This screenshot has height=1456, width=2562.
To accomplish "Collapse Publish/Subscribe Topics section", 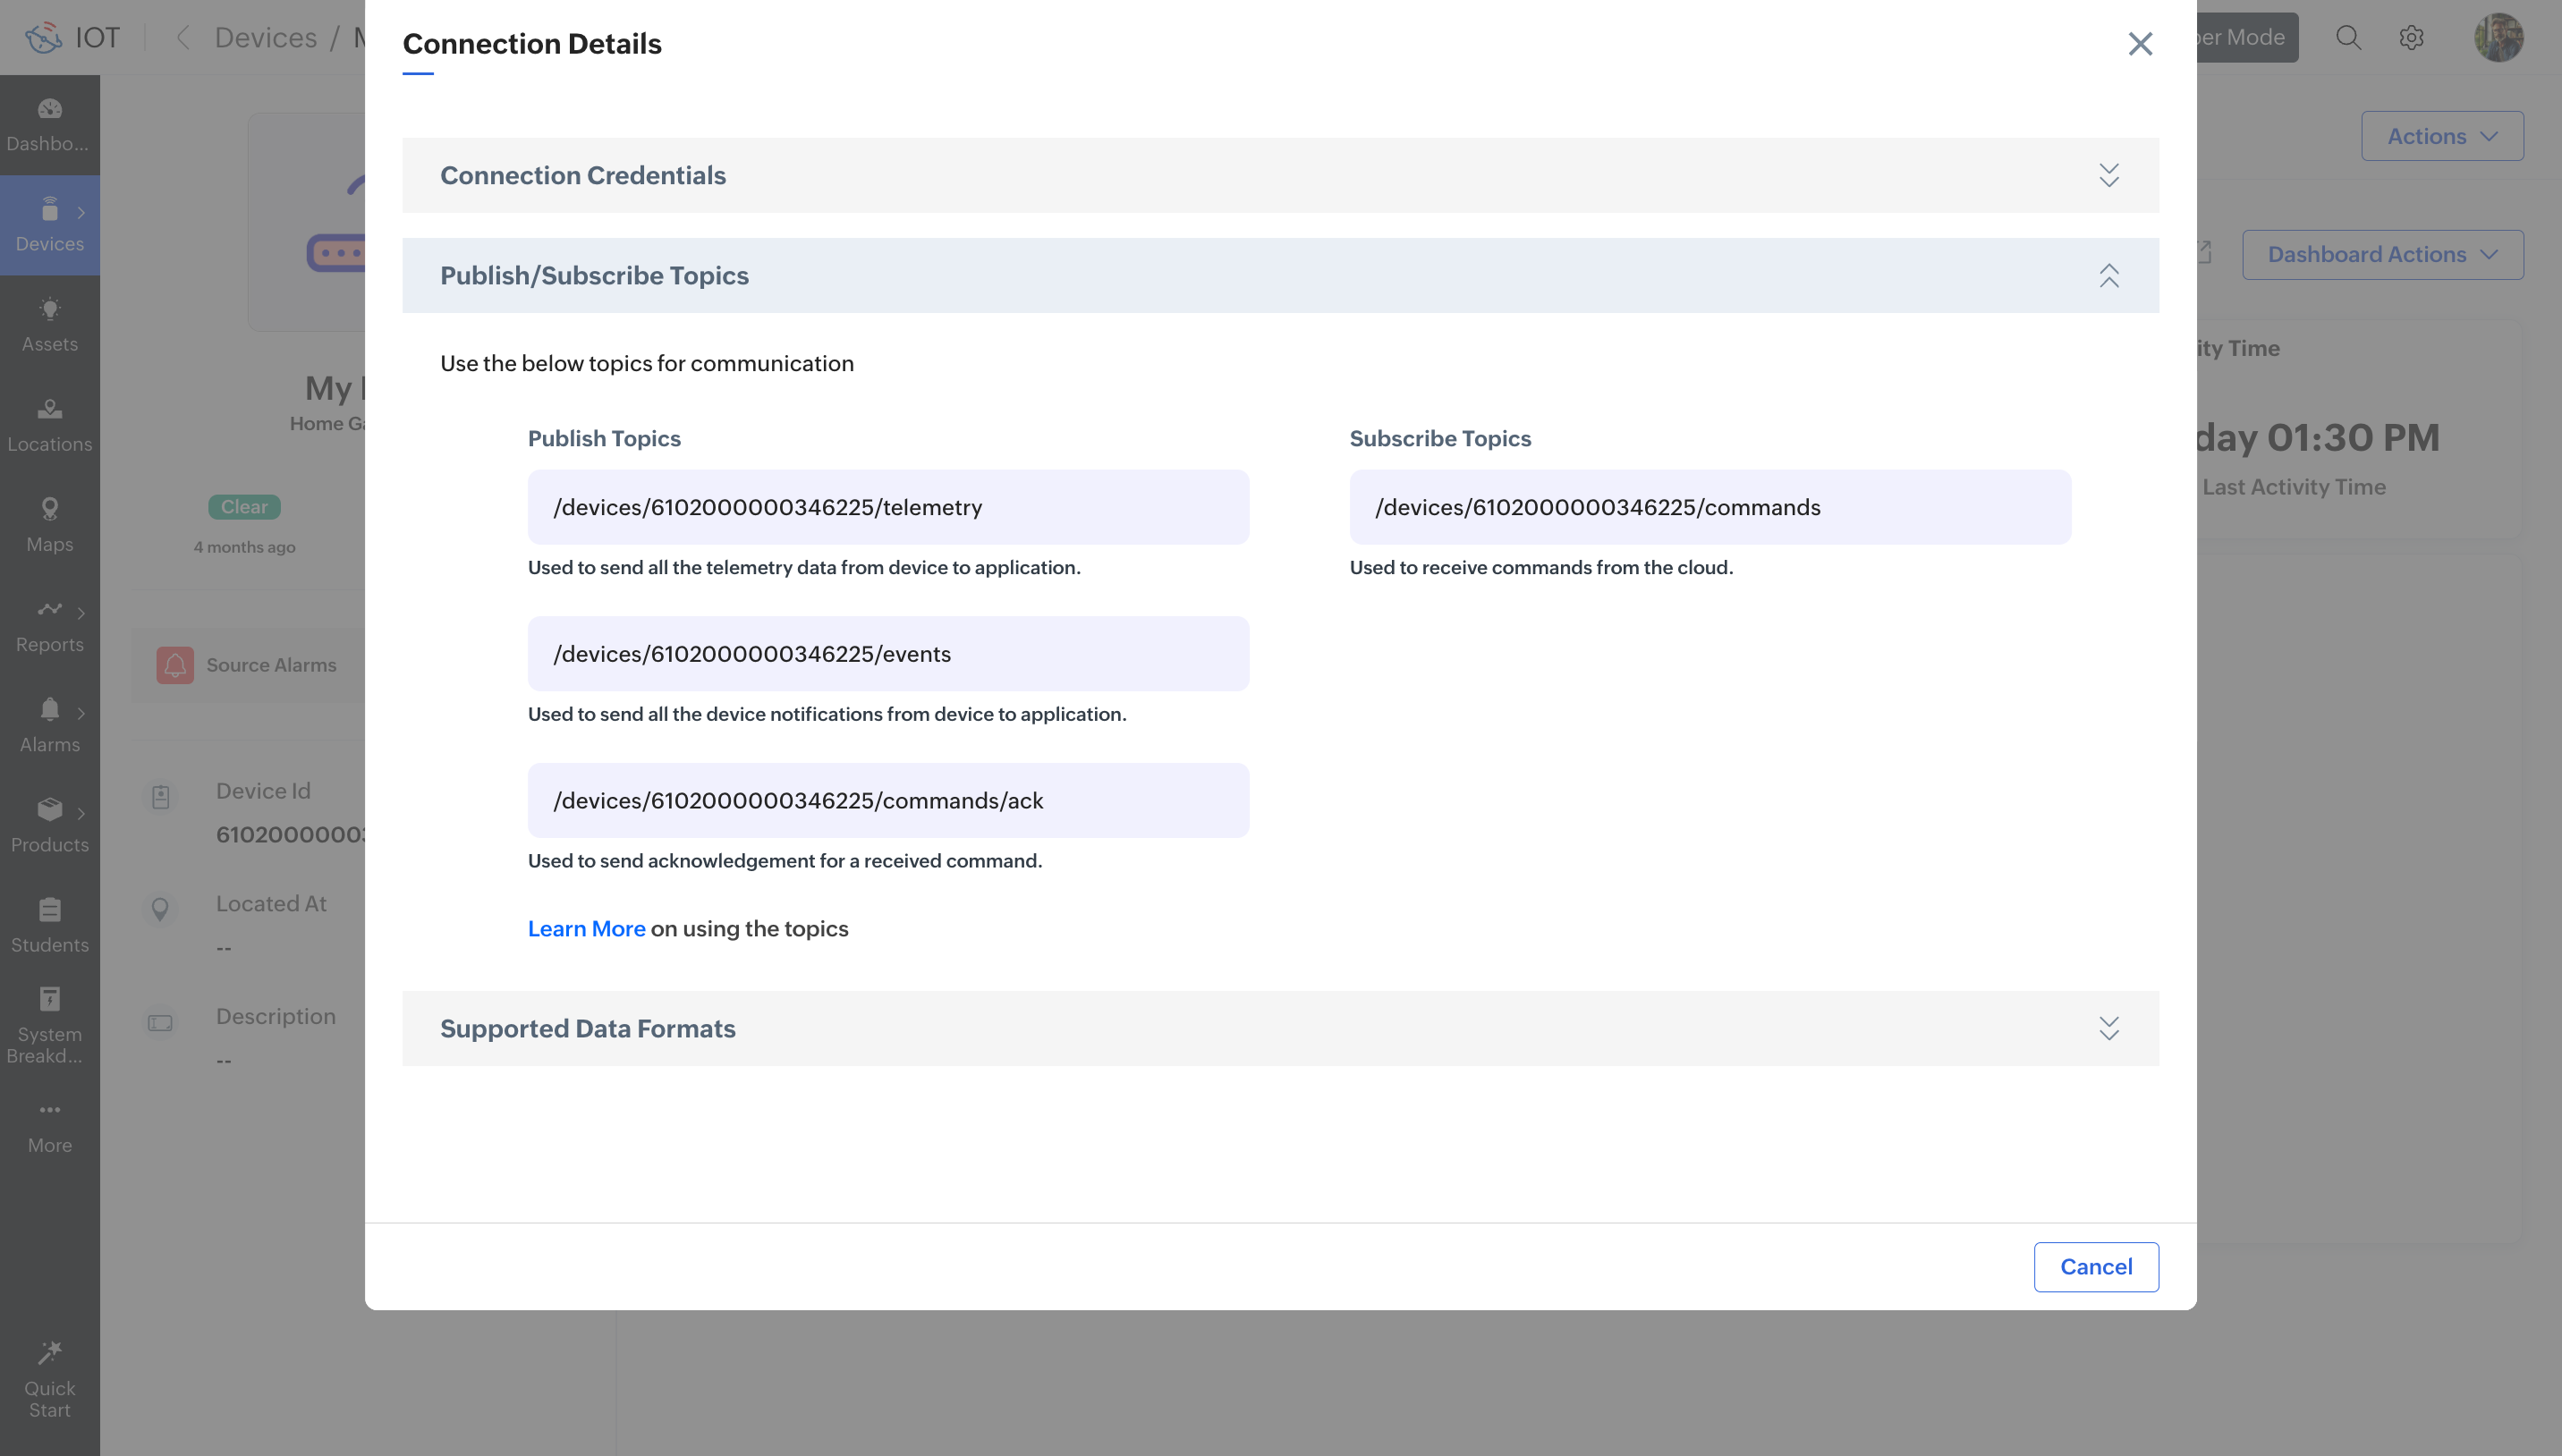I will click(x=2108, y=276).
